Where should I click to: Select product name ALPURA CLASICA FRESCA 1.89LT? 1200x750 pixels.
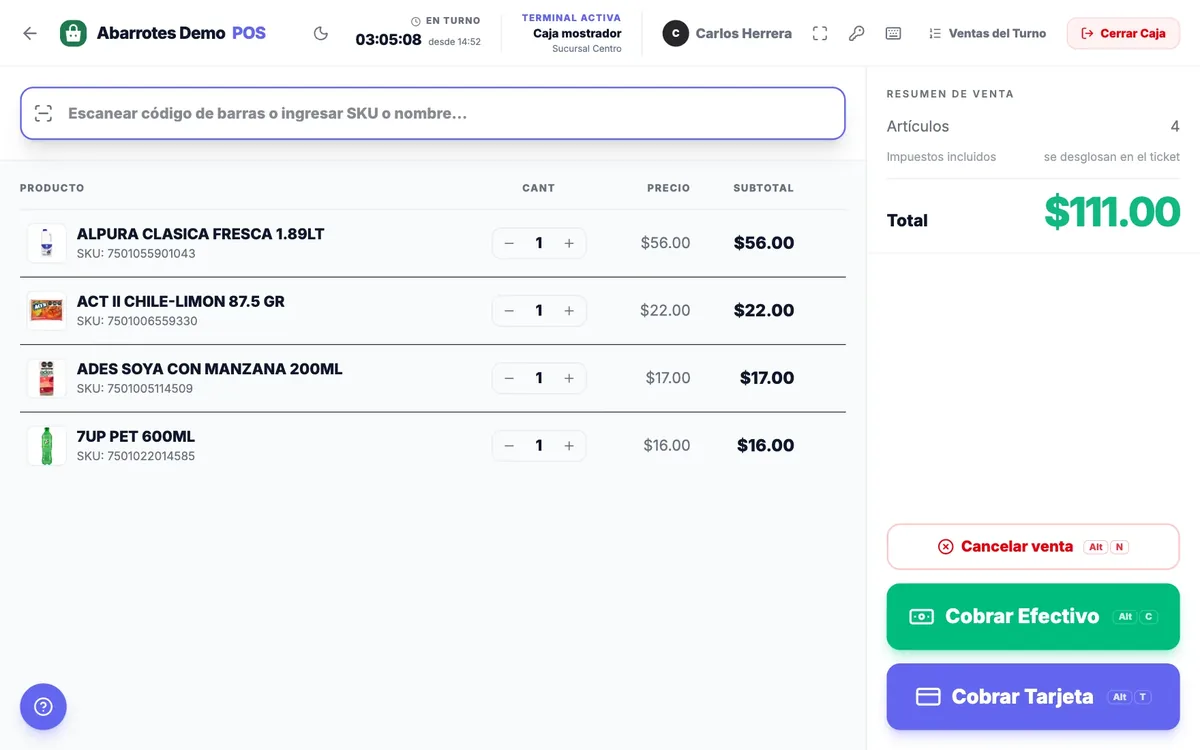pos(200,234)
